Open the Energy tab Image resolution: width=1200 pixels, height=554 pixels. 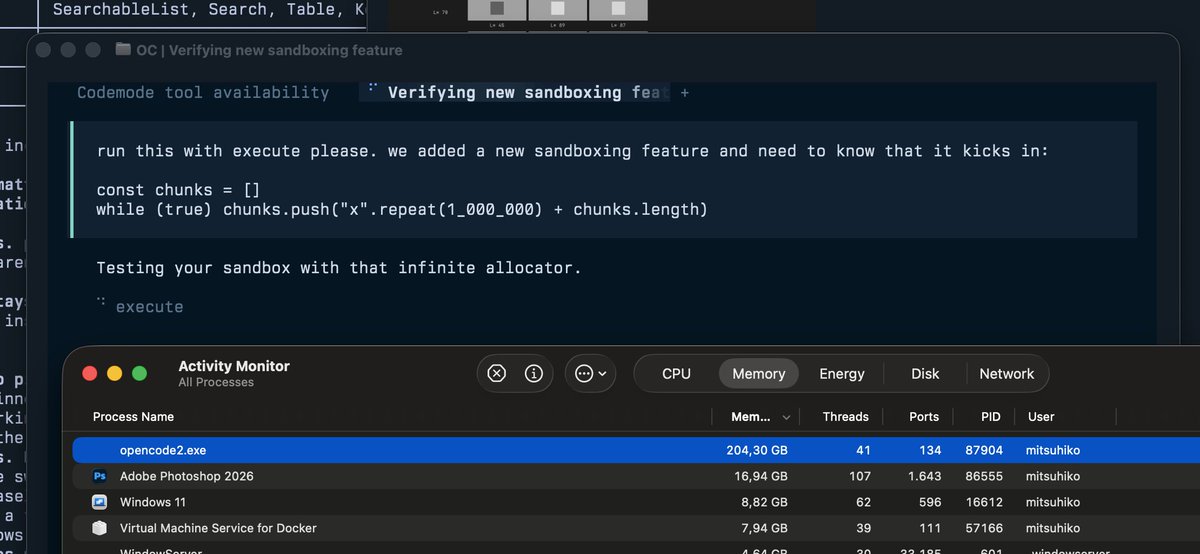point(842,373)
